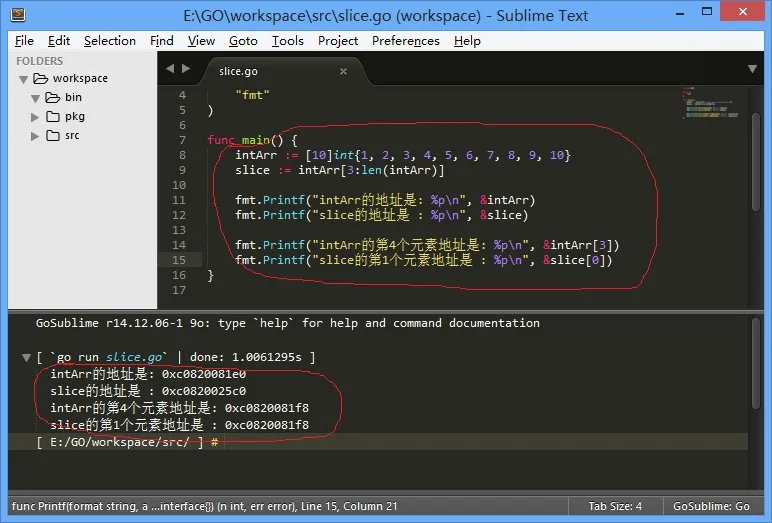Click output line 0xc0820025c0
This screenshot has width=772, height=523.
(x=148, y=391)
